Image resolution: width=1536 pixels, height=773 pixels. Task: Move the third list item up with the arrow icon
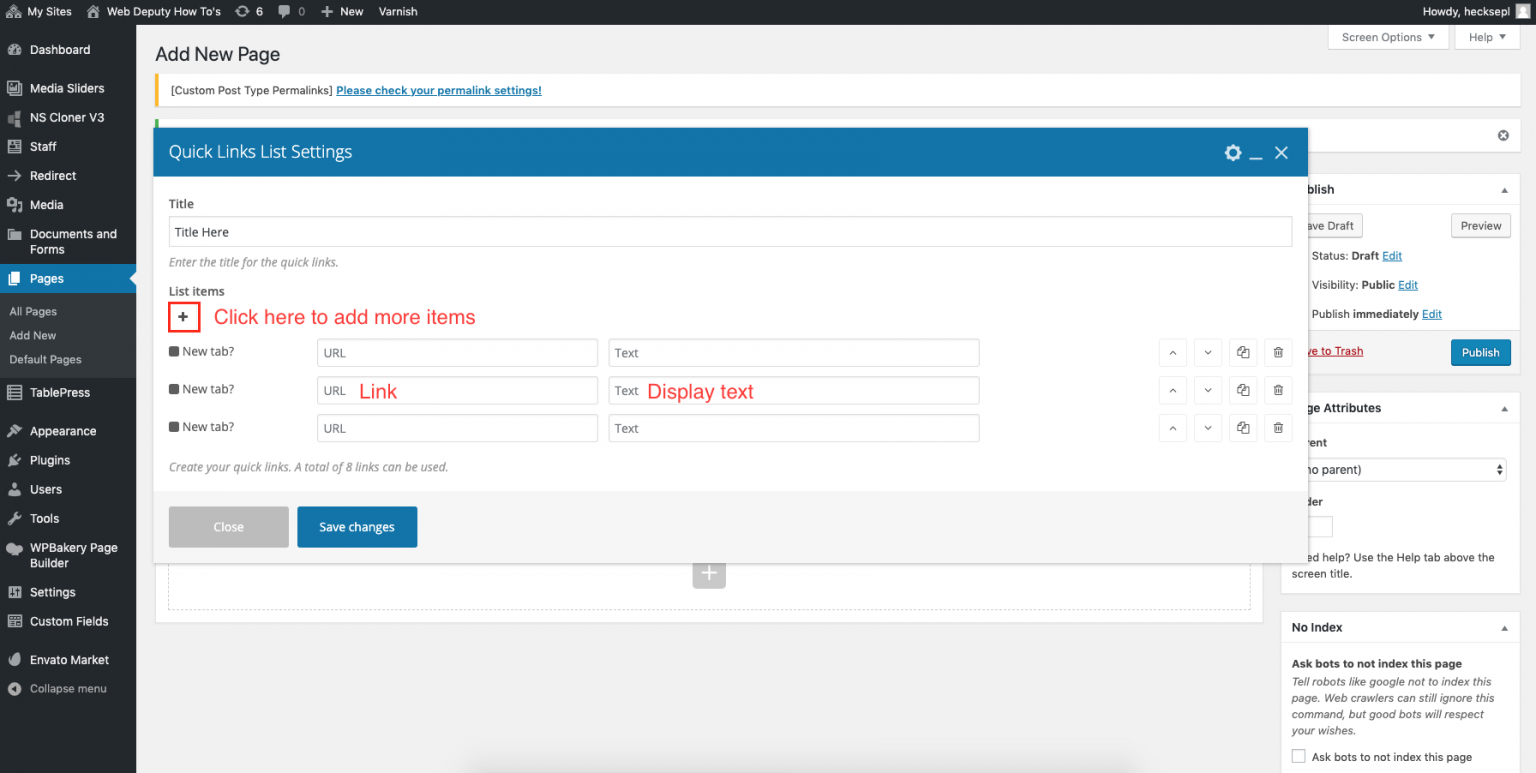coord(1172,428)
